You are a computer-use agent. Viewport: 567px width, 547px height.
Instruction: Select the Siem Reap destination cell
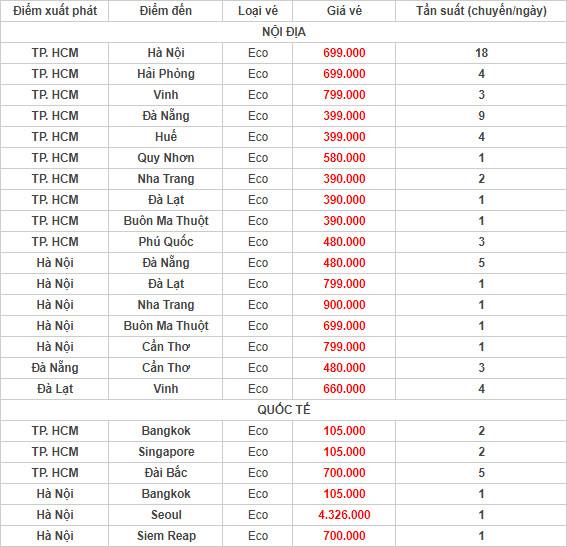coord(166,536)
